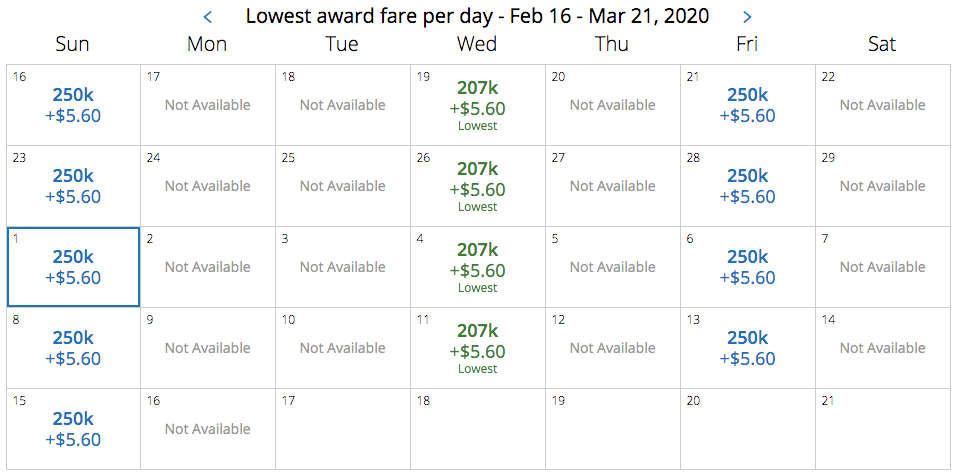Pick Friday February 21 250k fare
The width and height of the screenshot is (956, 475).
point(747,105)
